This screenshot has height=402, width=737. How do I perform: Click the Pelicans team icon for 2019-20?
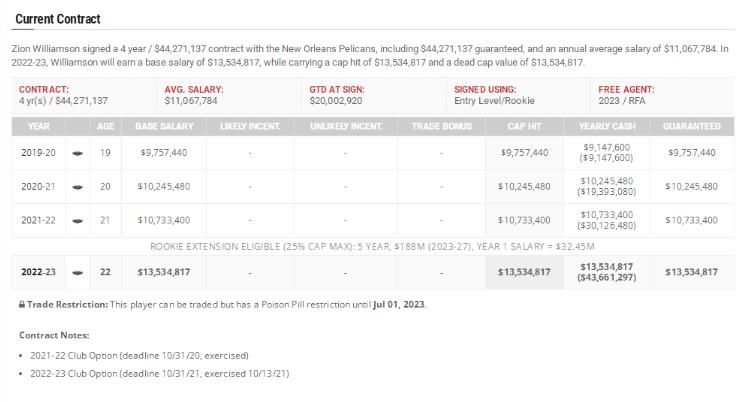pyautogui.click(x=78, y=153)
